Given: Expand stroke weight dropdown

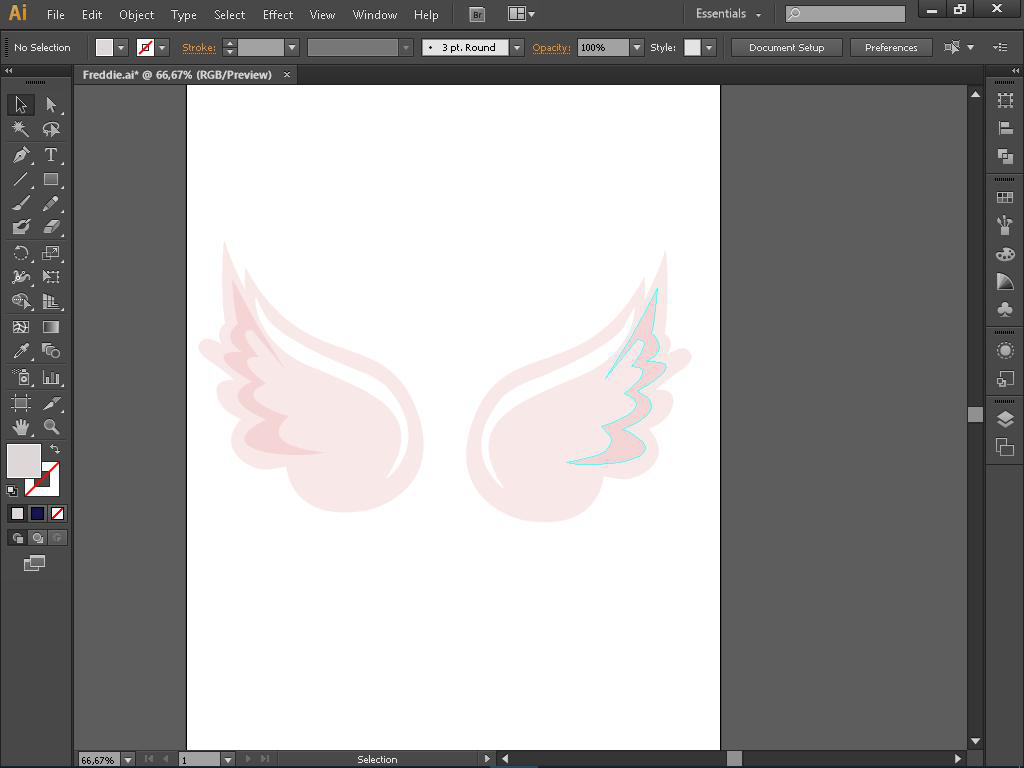Looking at the screenshot, I should tap(292, 48).
